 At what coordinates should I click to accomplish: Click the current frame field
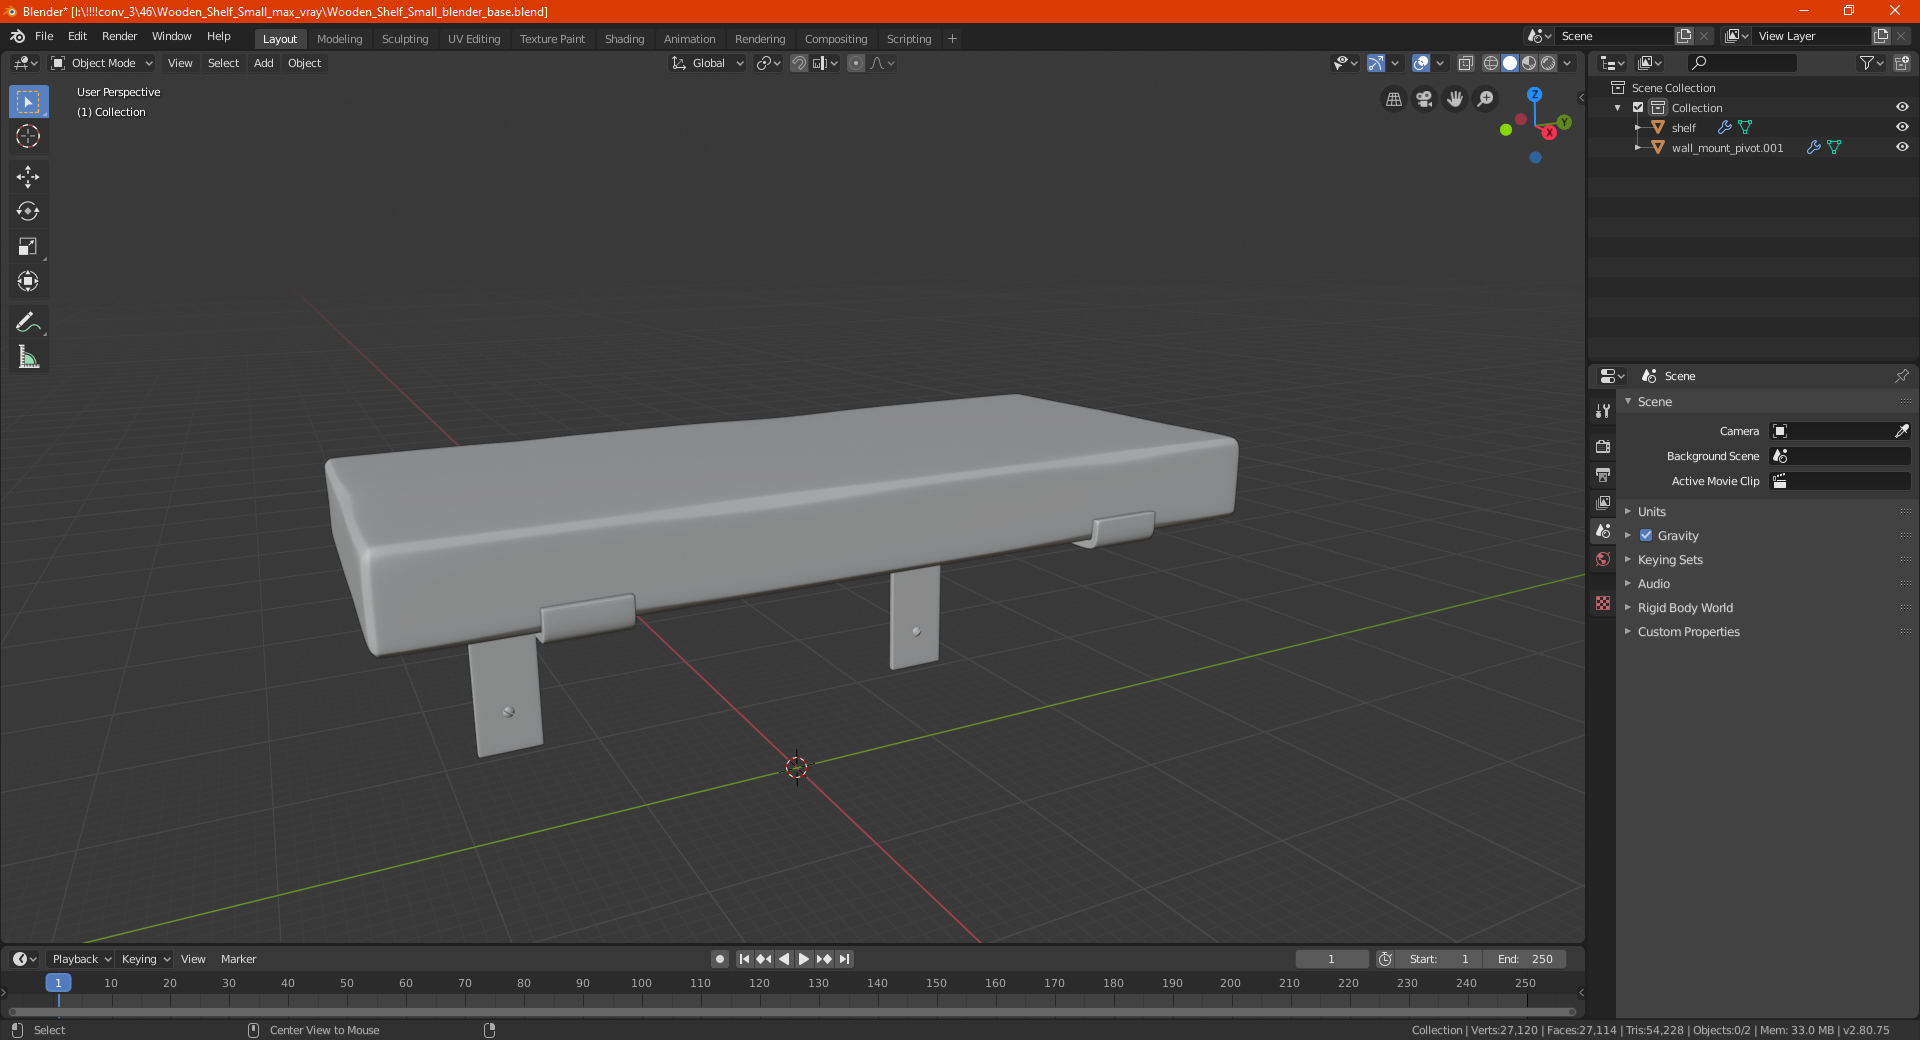coord(1331,959)
